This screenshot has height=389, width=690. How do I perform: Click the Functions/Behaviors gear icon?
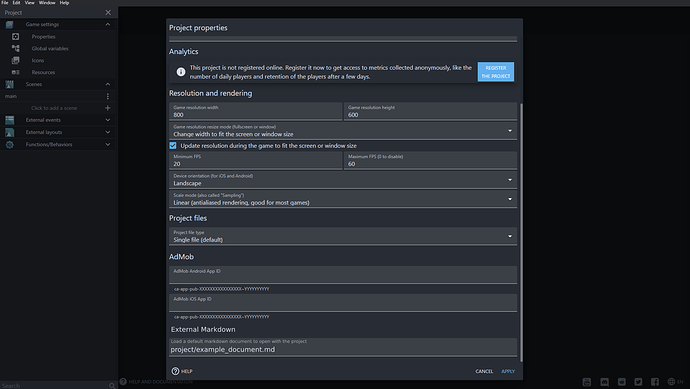[x=9, y=144]
